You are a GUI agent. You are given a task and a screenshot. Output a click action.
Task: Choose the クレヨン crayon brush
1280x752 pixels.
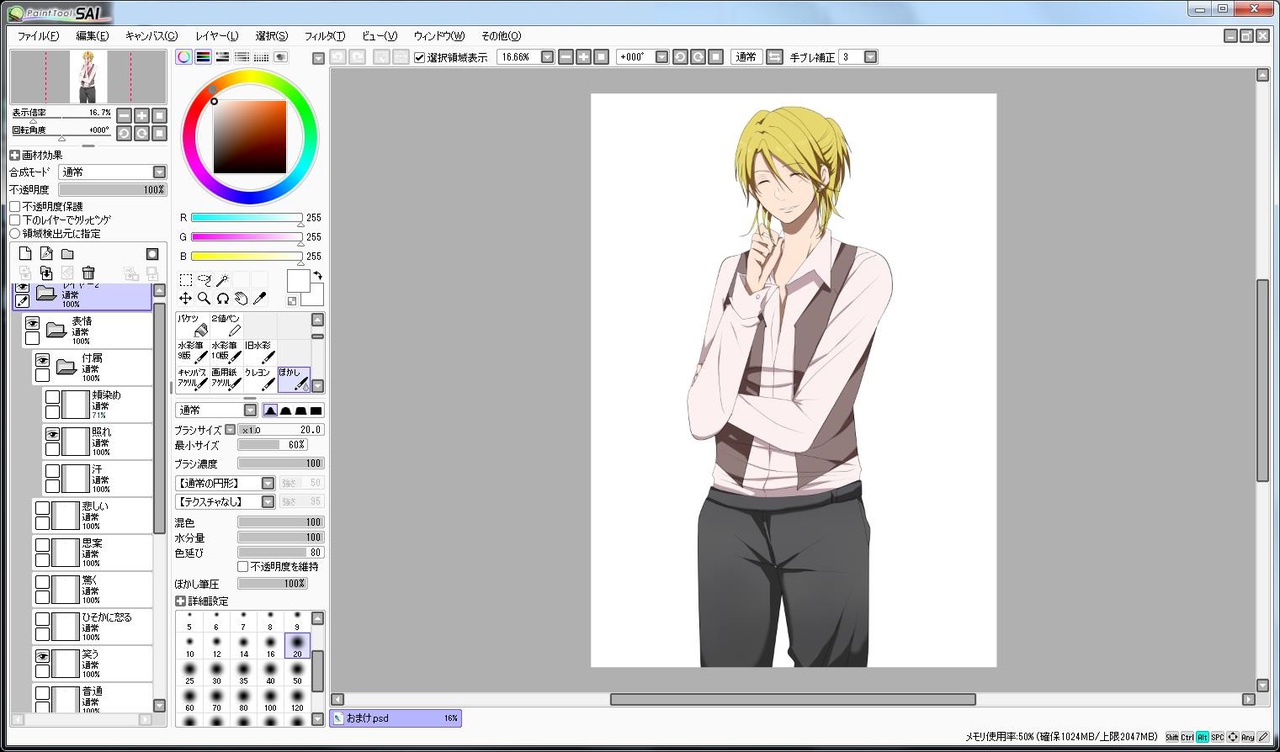point(260,379)
